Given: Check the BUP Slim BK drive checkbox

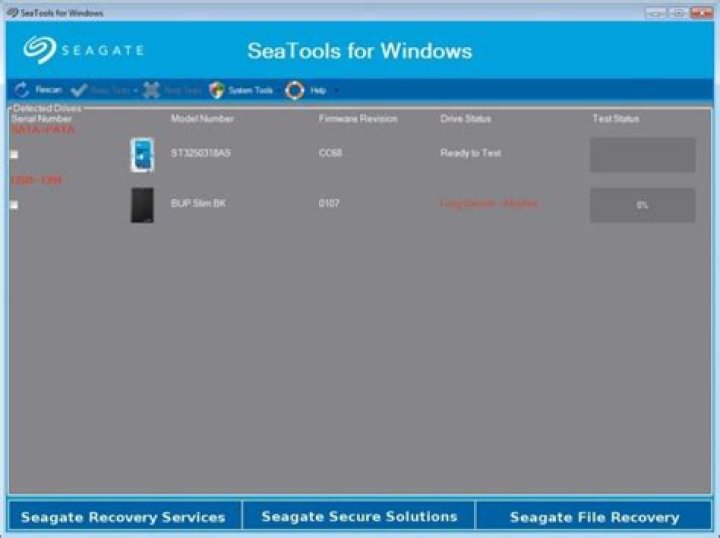Looking at the screenshot, I should point(14,205).
